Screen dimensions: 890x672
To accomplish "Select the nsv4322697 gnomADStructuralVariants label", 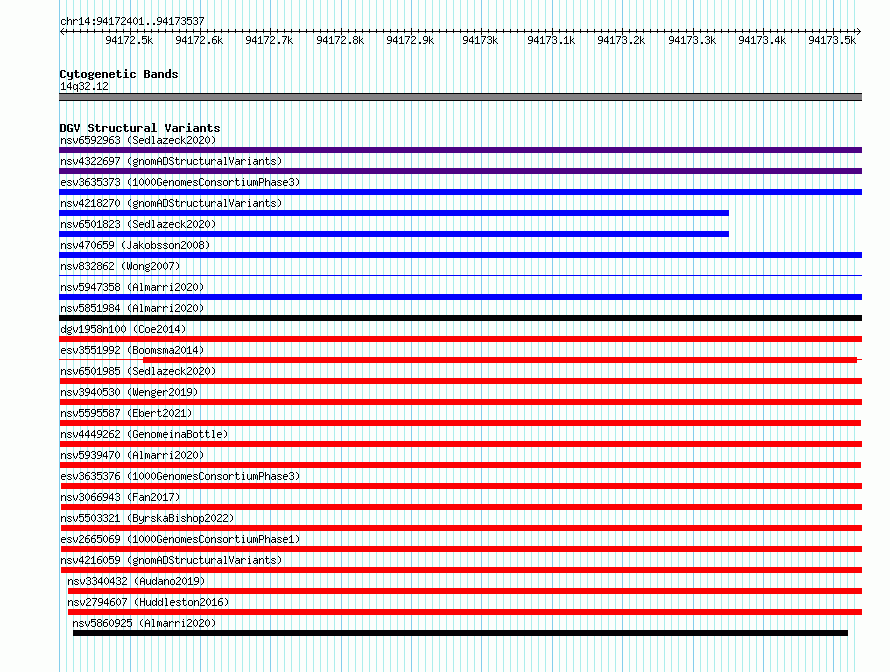I will 171,161.
